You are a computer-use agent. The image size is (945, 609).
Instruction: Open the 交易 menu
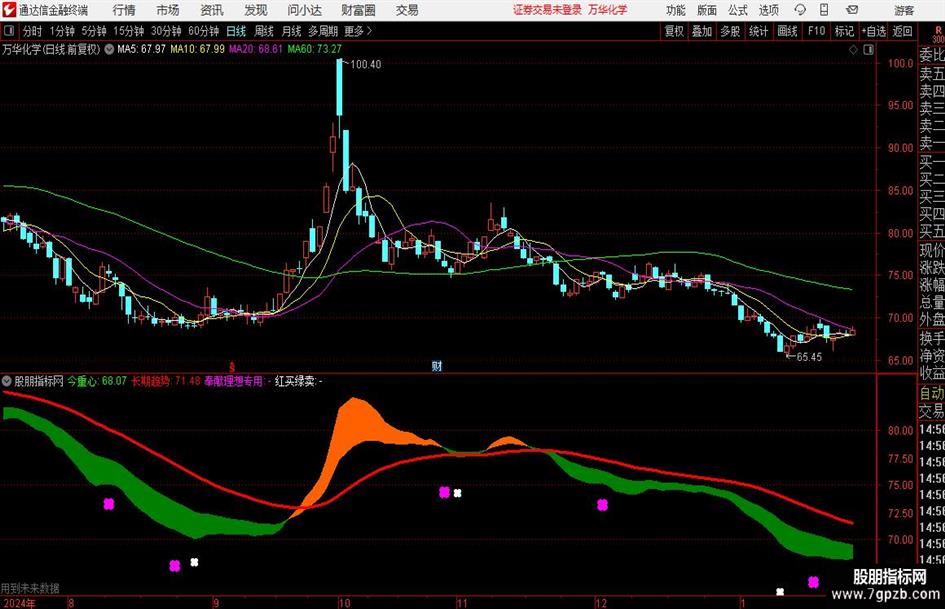coord(407,10)
